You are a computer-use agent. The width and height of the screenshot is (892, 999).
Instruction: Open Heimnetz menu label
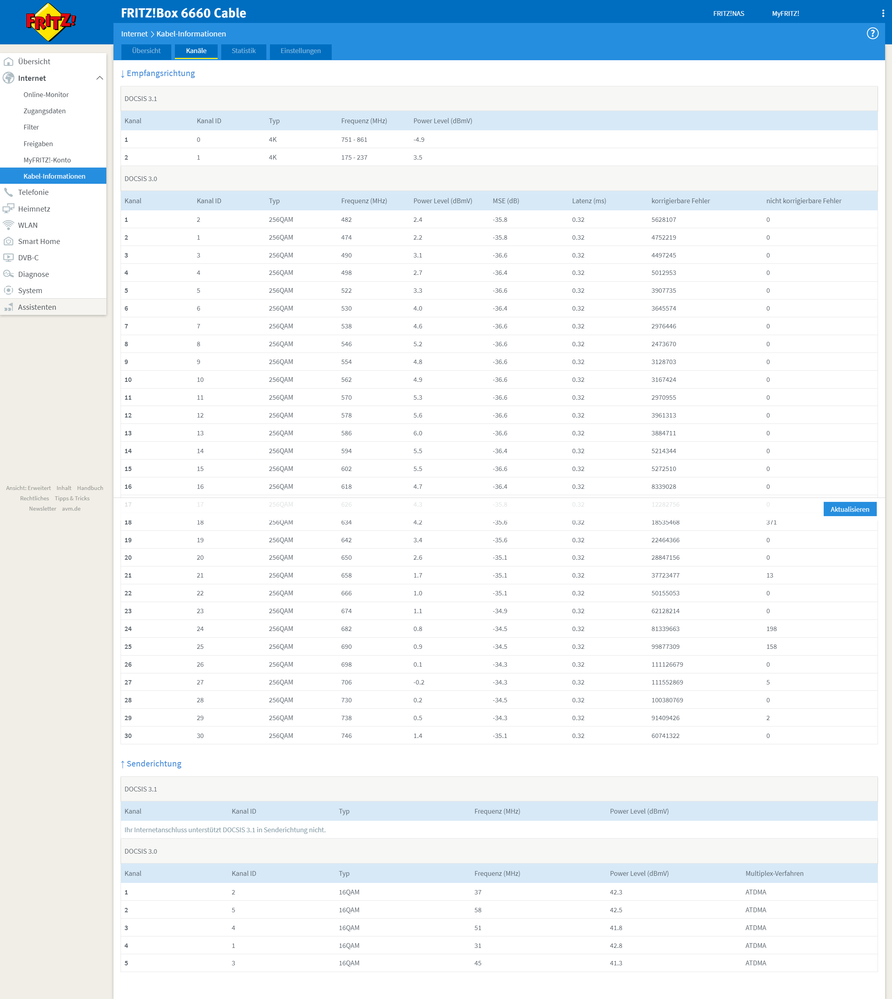point(34,209)
